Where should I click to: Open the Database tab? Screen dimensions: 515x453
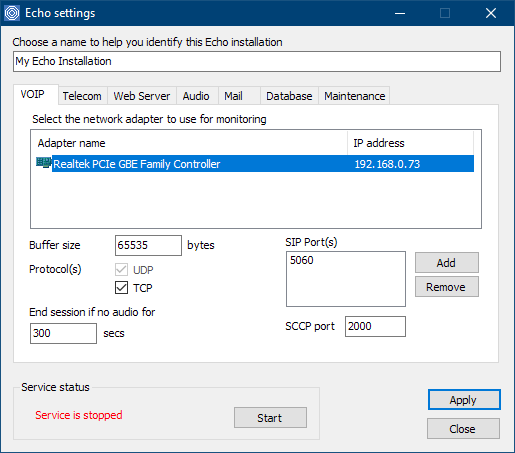(289, 96)
